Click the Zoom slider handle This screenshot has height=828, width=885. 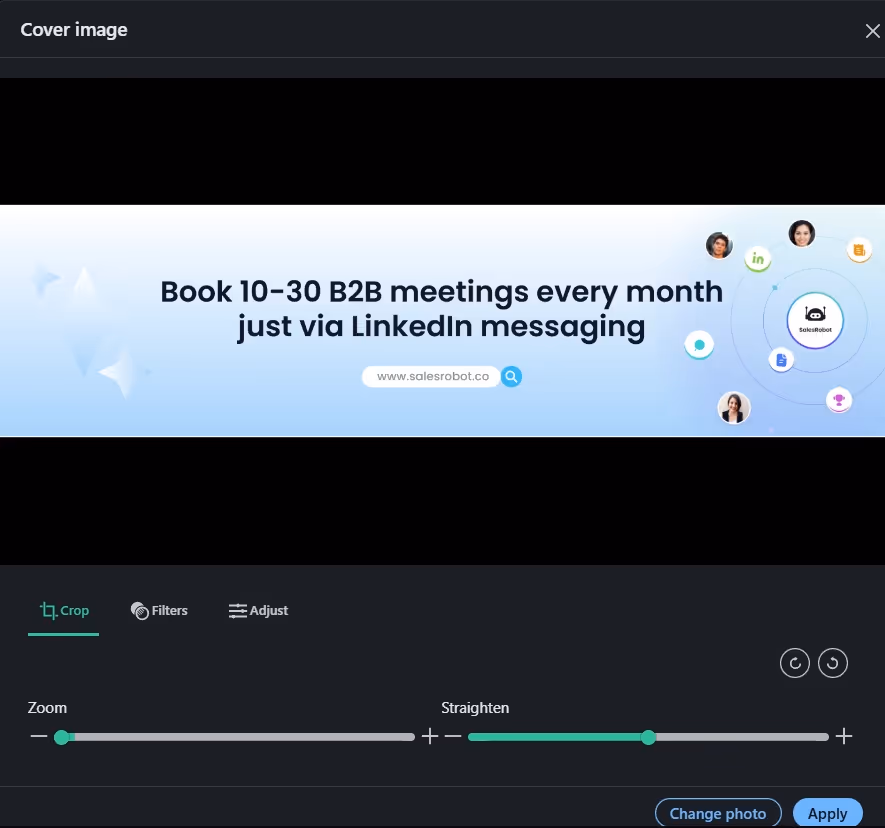pyautogui.click(x=62, y=736)
